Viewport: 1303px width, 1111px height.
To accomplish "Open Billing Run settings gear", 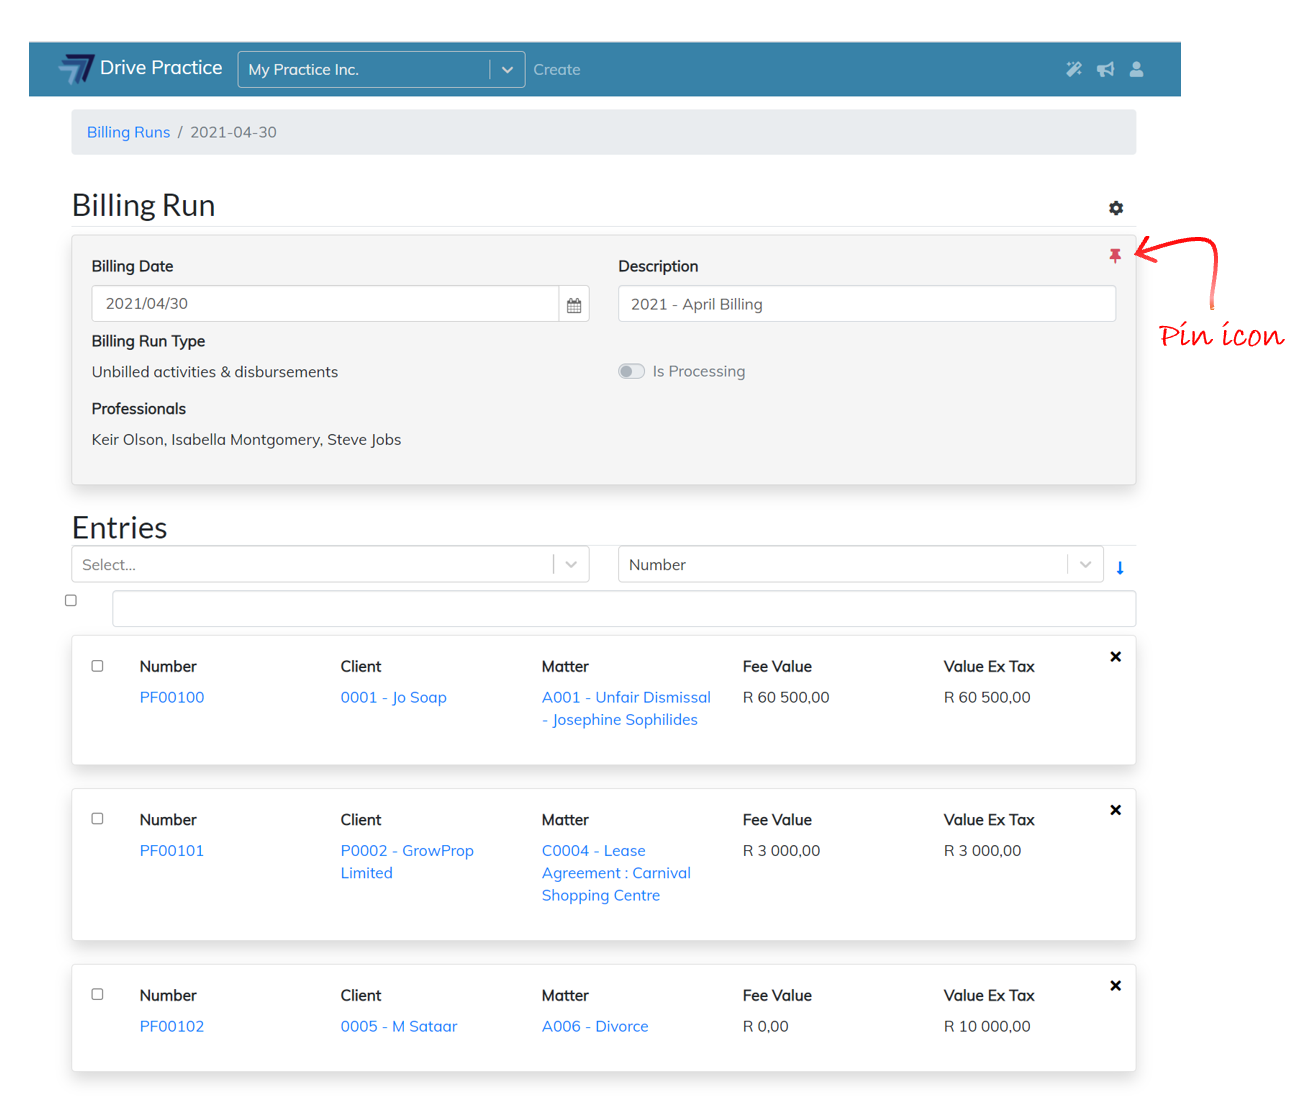I will [x=1116, y=208].
